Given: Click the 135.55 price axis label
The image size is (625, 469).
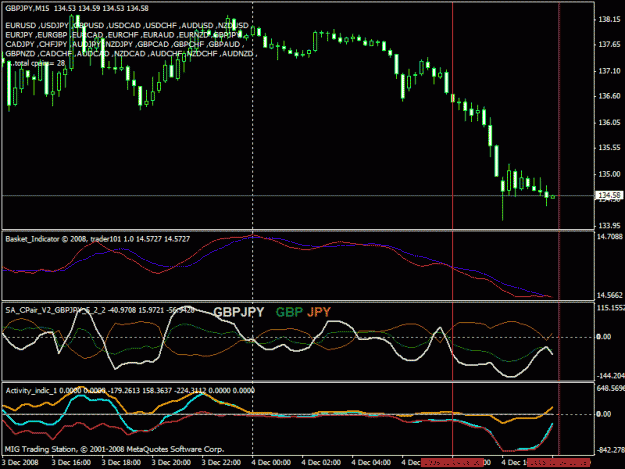Looking at the screenshot, I should pyautogui.click(x=609, y=148).
